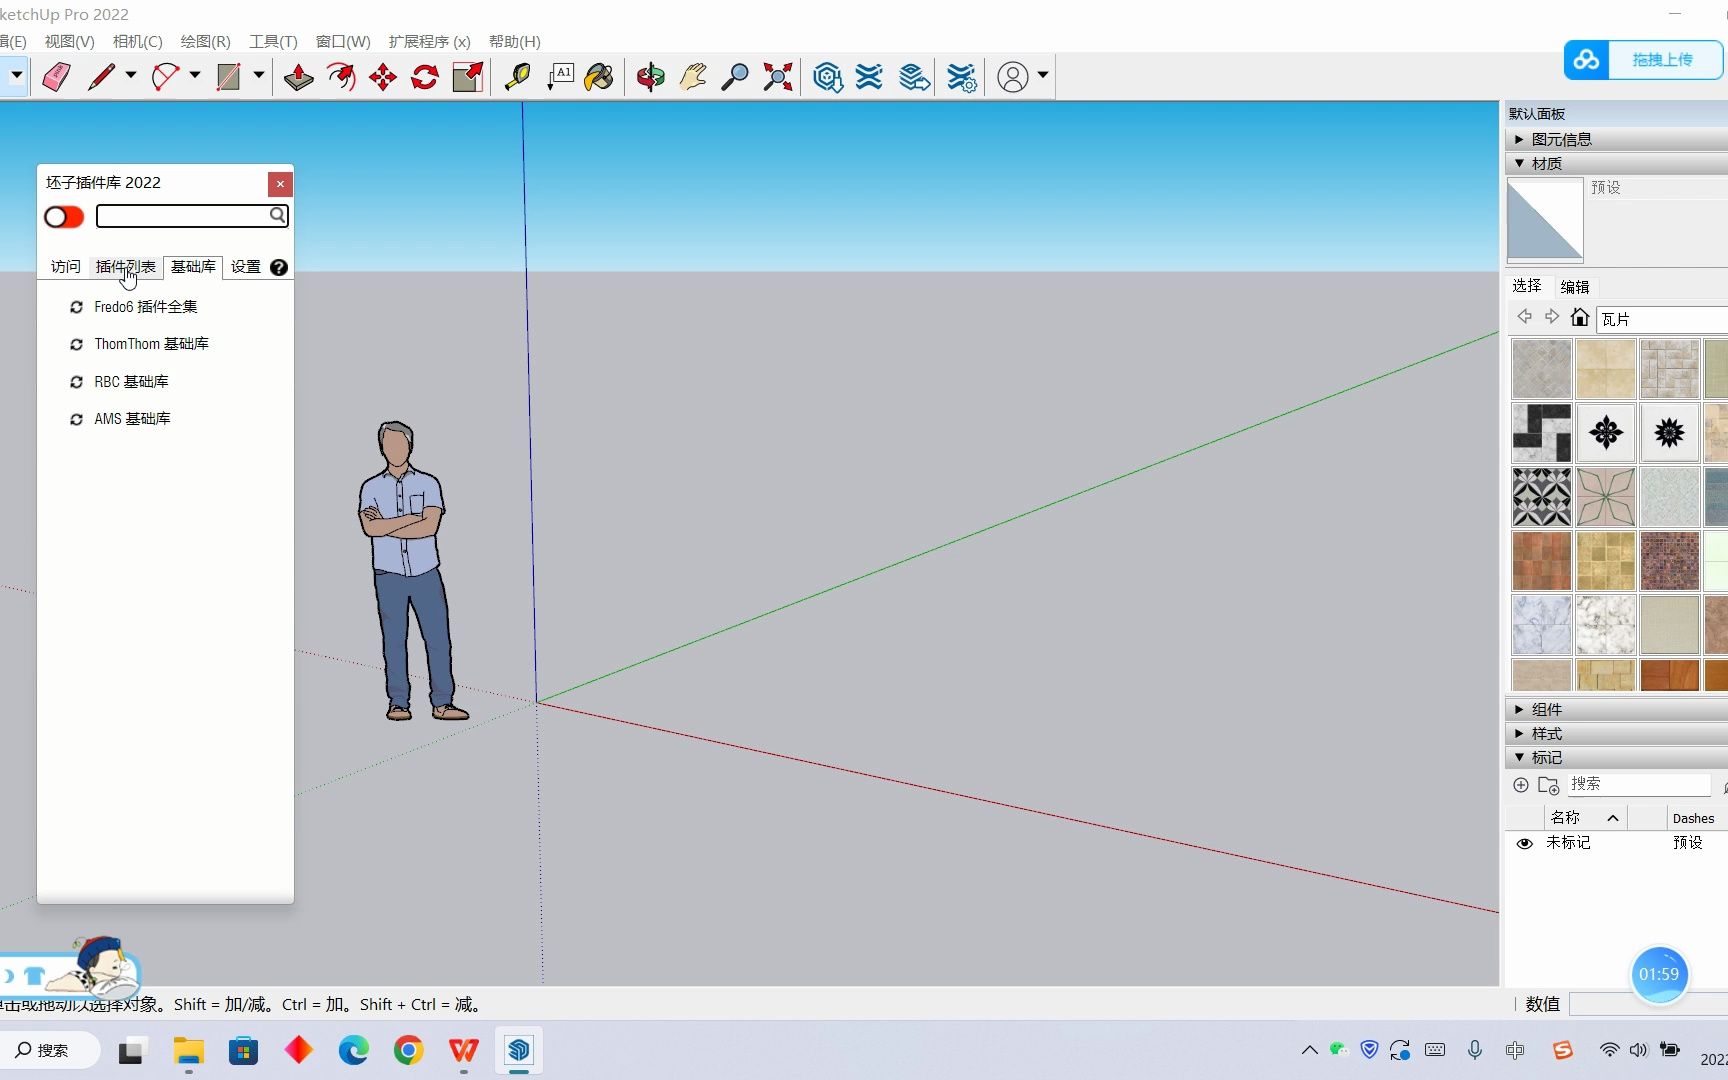Pick the terracotta brick tile material
This screenshot has height=1080, width=1728.
pyautogui.click(x=1541, y=561)
